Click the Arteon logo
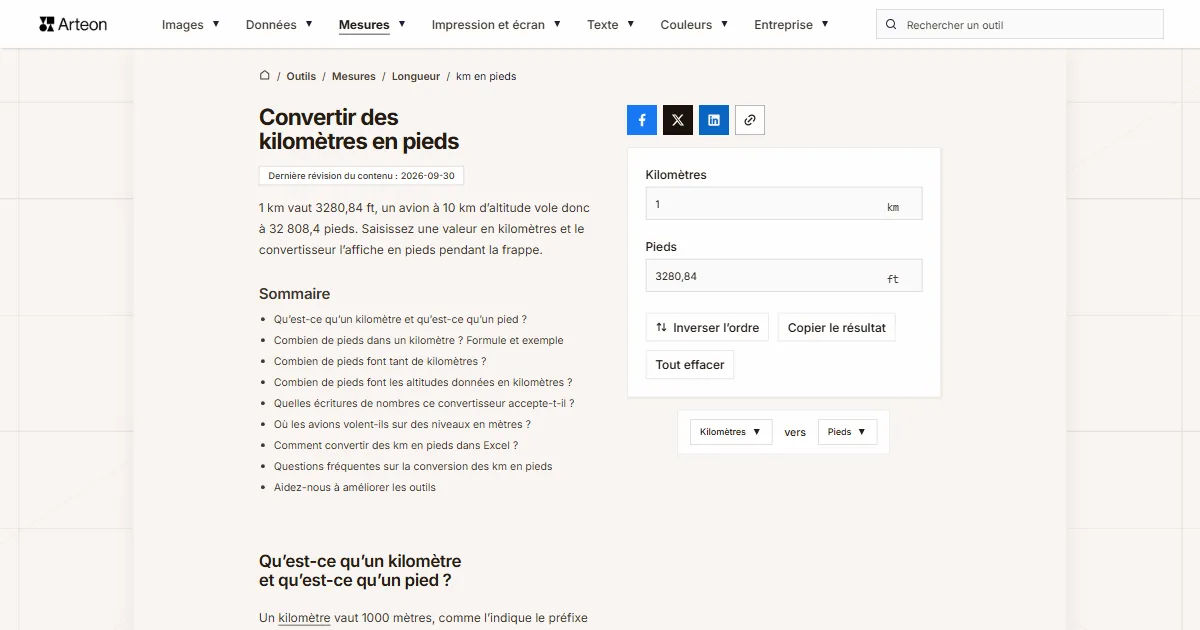Viewport: 1200px width, 630px height. point(73,24)
